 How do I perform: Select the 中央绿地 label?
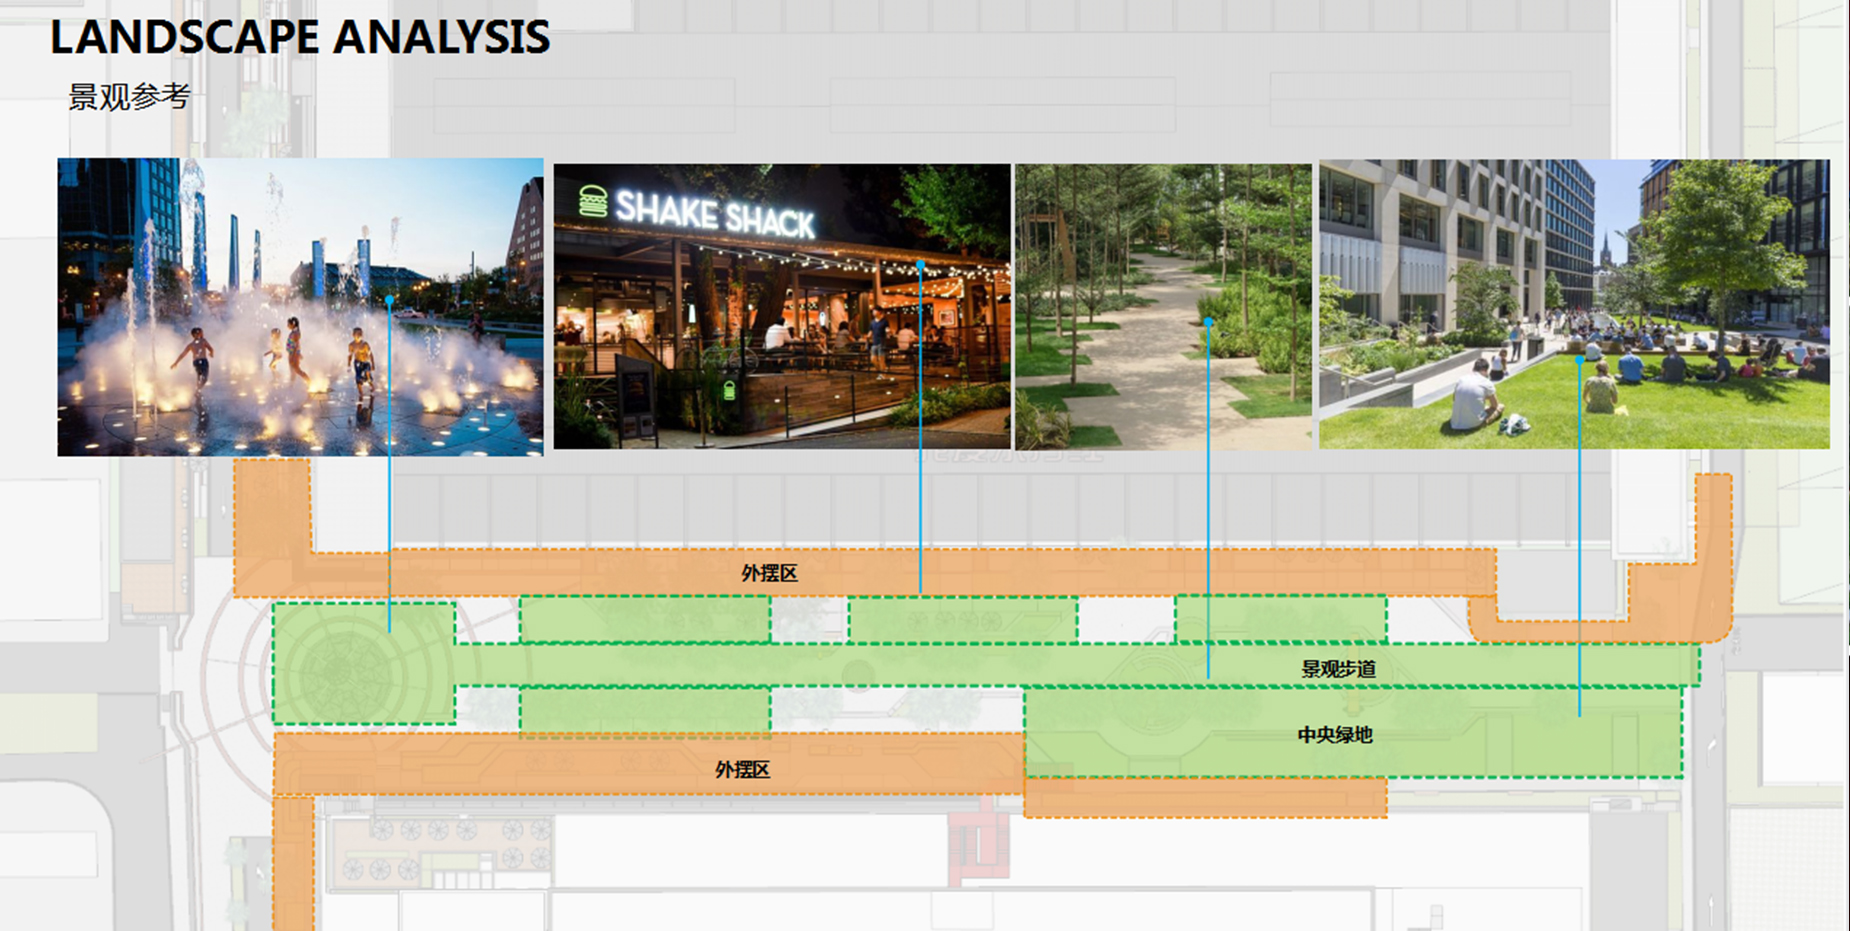coord(1334,735)
